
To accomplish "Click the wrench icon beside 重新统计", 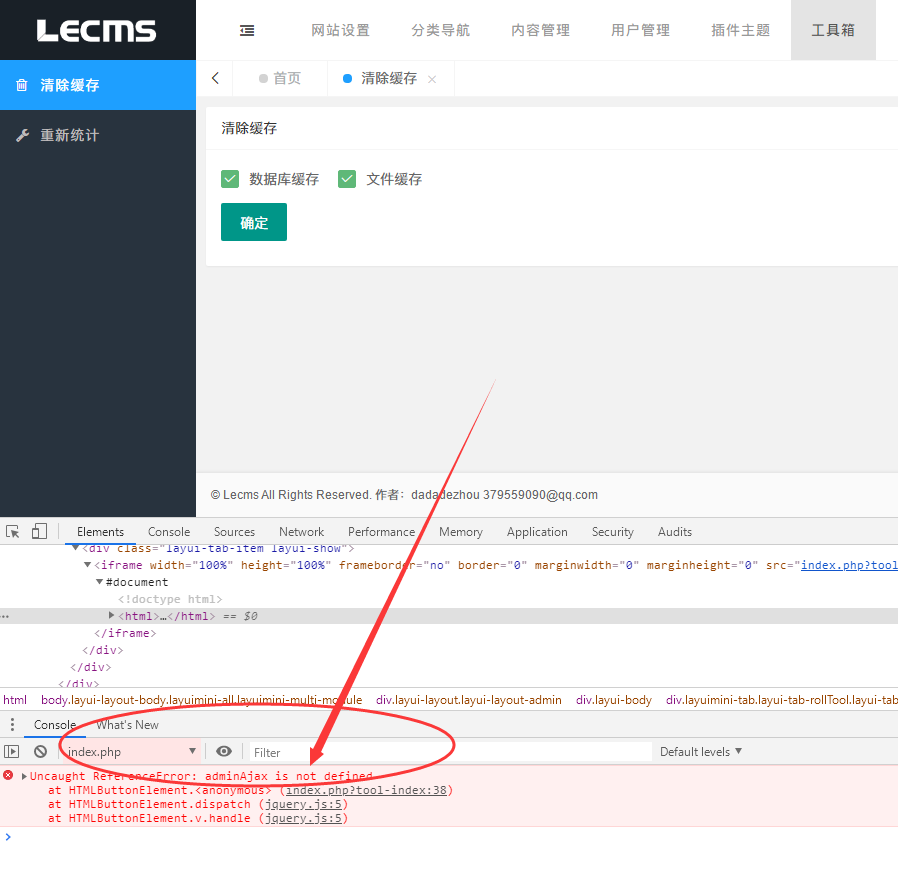I will pyautogui.click(x=24, y=134).
